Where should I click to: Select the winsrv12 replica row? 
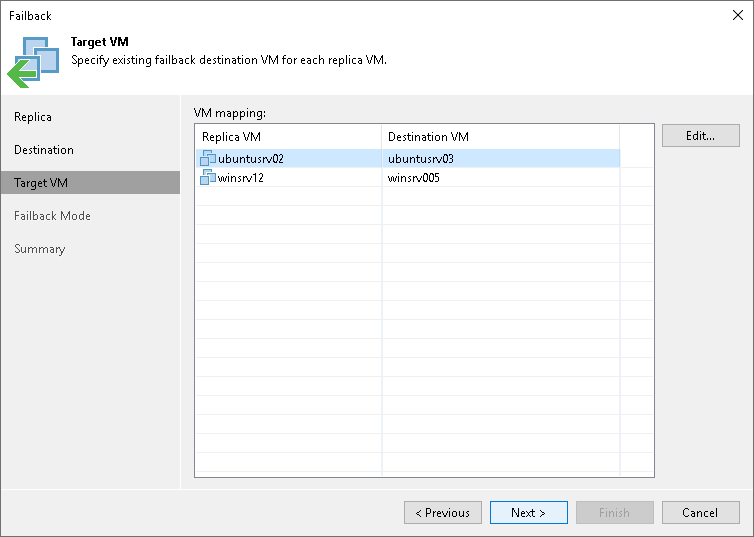tap(241, 178)
